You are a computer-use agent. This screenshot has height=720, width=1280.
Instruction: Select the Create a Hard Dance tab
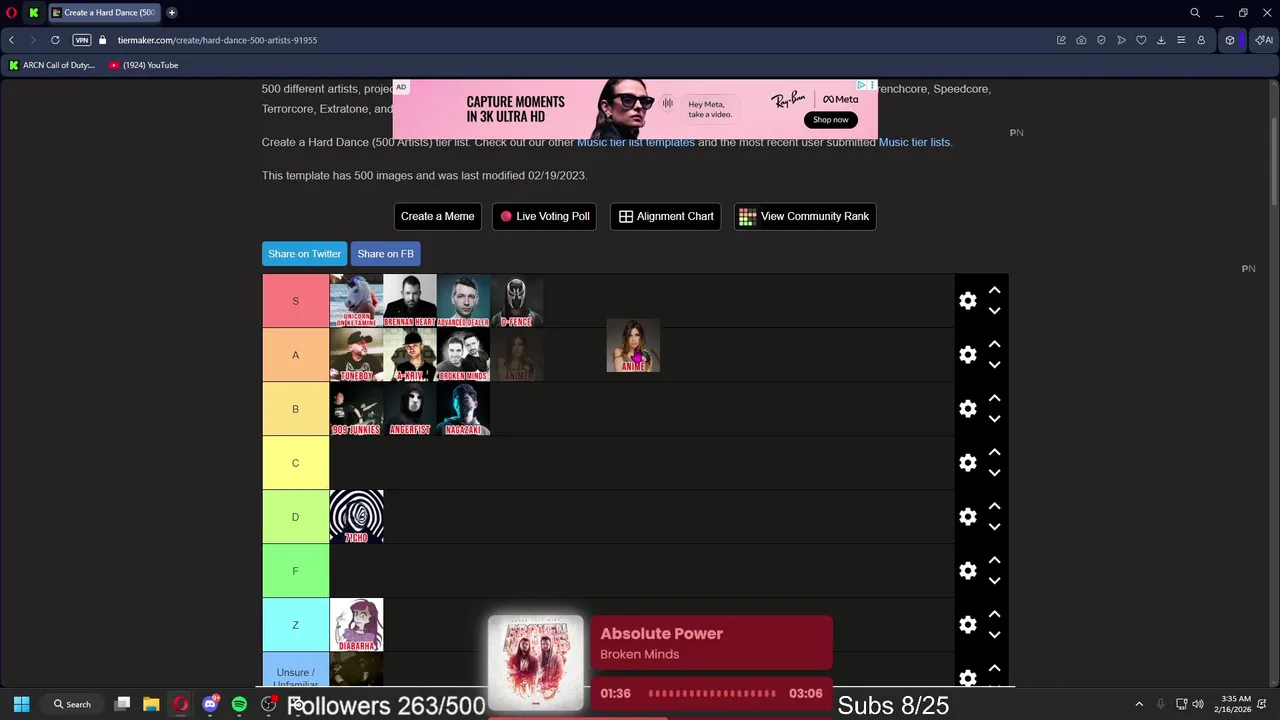[103, 13]
